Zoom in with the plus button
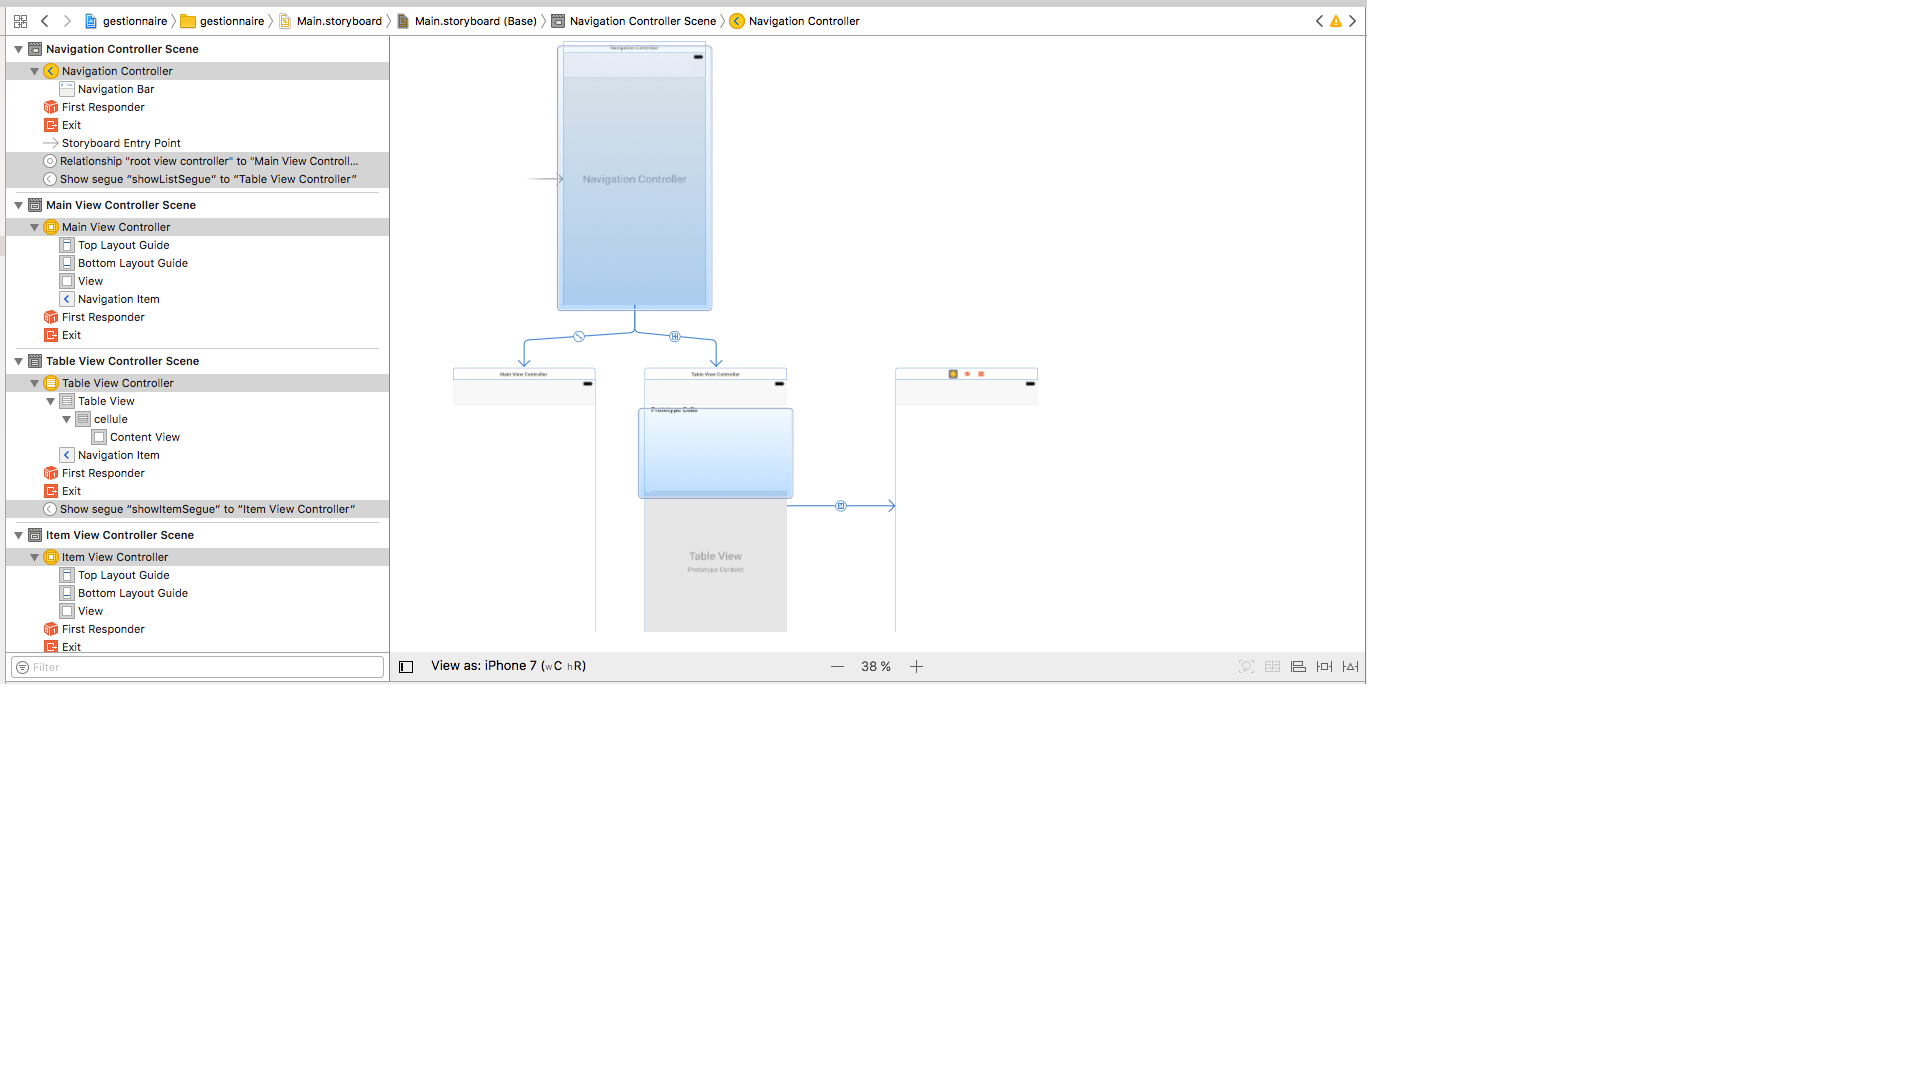This screenshot has height=1080, width=1920. (916, 667)
